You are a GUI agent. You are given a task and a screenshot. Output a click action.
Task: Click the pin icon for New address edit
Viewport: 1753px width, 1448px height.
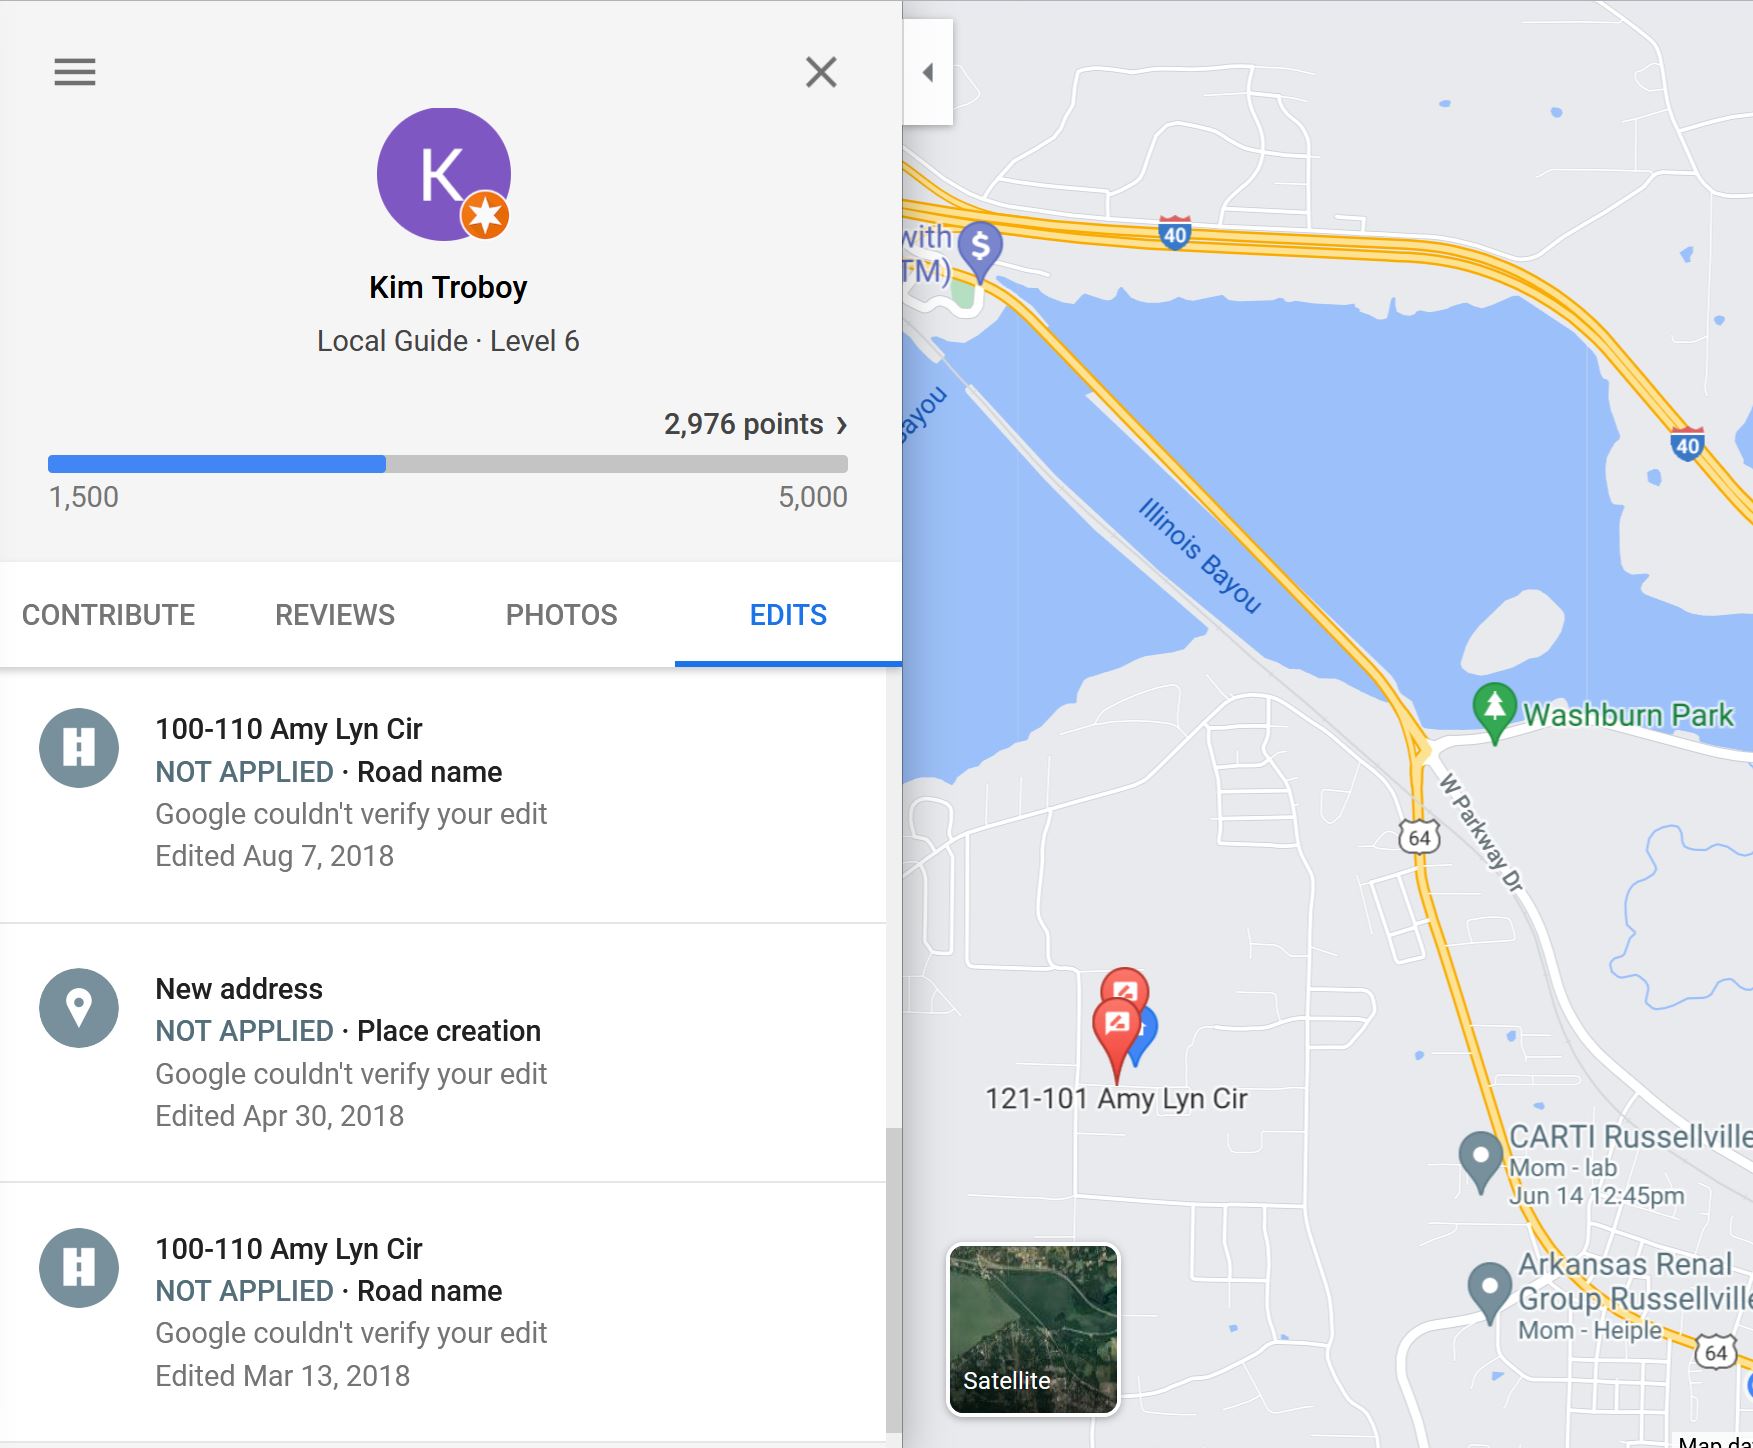coord(79,1008)
